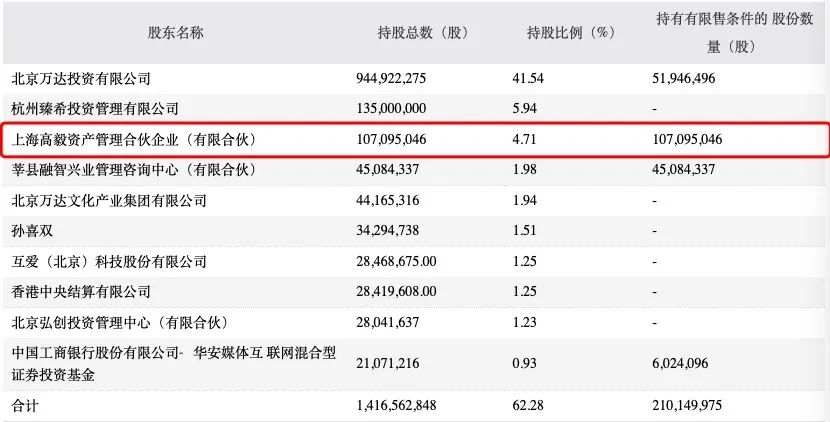This screenshot has width=830, height=422.
Task: Click the 持有有限售条件的股份数量 header
Action: (734, 33)
